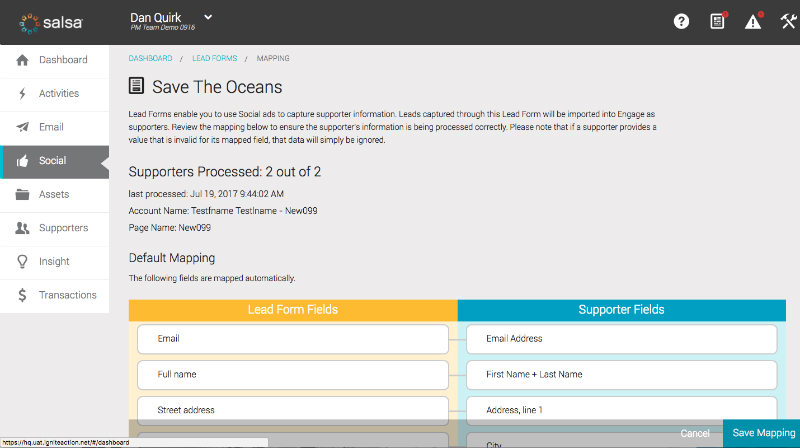This screenshot has height=448, width=800.
Task: Click the LEAD FORMS breadcrumb link
Action: [214, 59]
